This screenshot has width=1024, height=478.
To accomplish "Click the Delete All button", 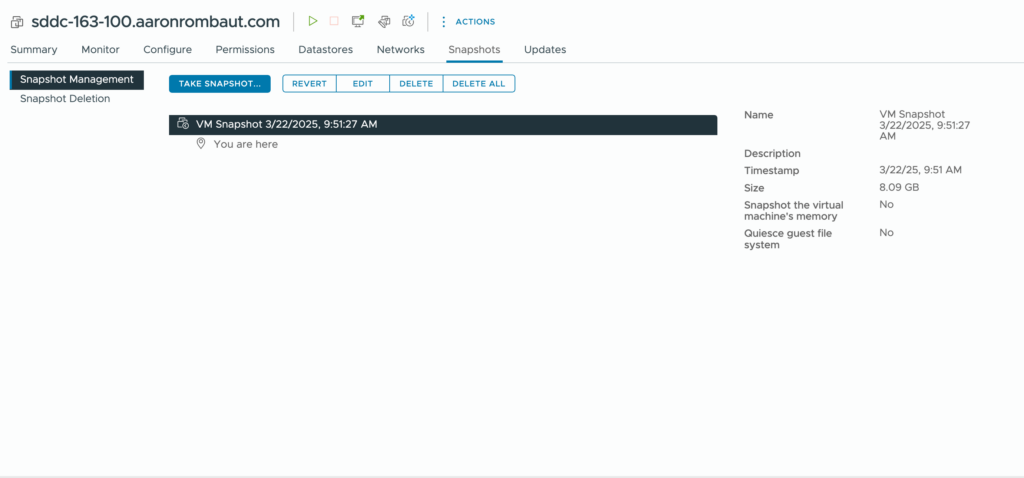I will pos(479,84).
